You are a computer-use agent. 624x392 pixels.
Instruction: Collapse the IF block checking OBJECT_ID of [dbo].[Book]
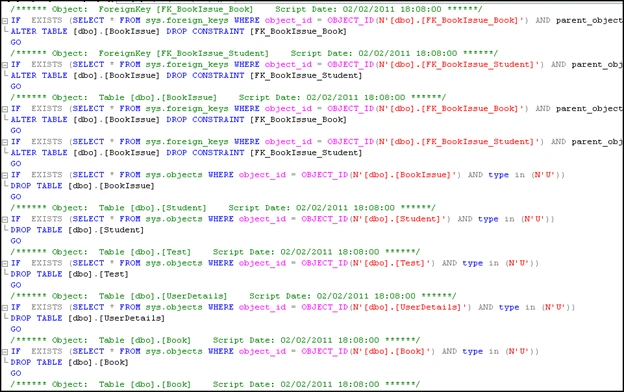coord(5,352)
